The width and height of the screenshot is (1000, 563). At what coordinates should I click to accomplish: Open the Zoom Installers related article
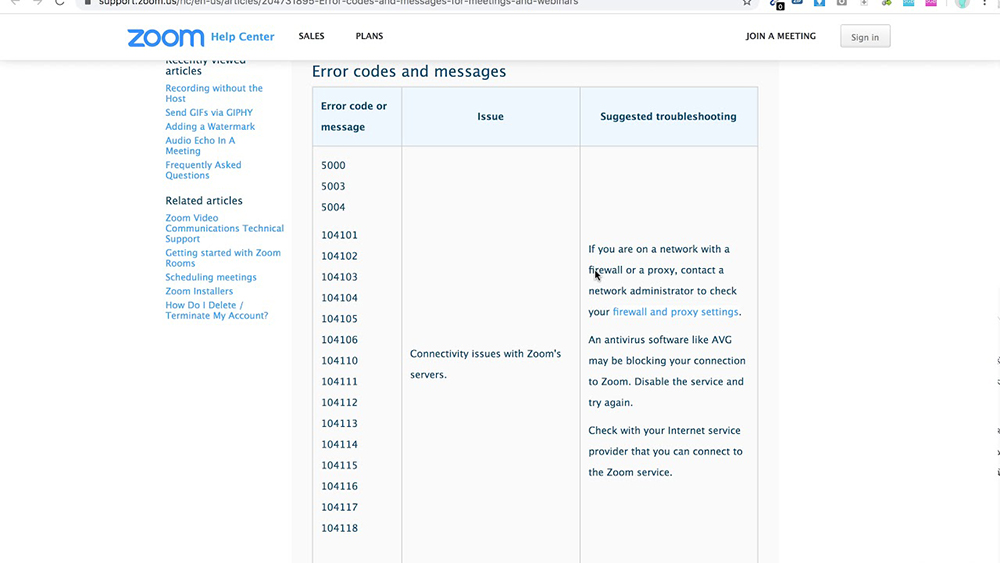pyautogui.click(x=199, y=291)
